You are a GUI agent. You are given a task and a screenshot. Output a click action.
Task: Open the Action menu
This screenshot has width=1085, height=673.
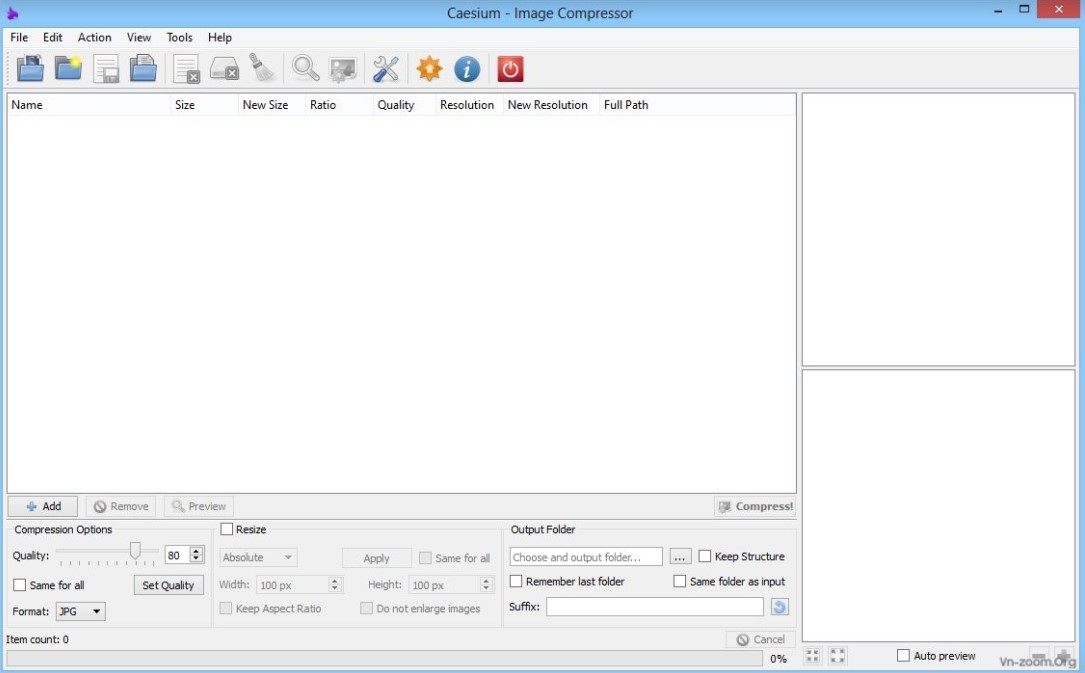(x=94, y=37)
